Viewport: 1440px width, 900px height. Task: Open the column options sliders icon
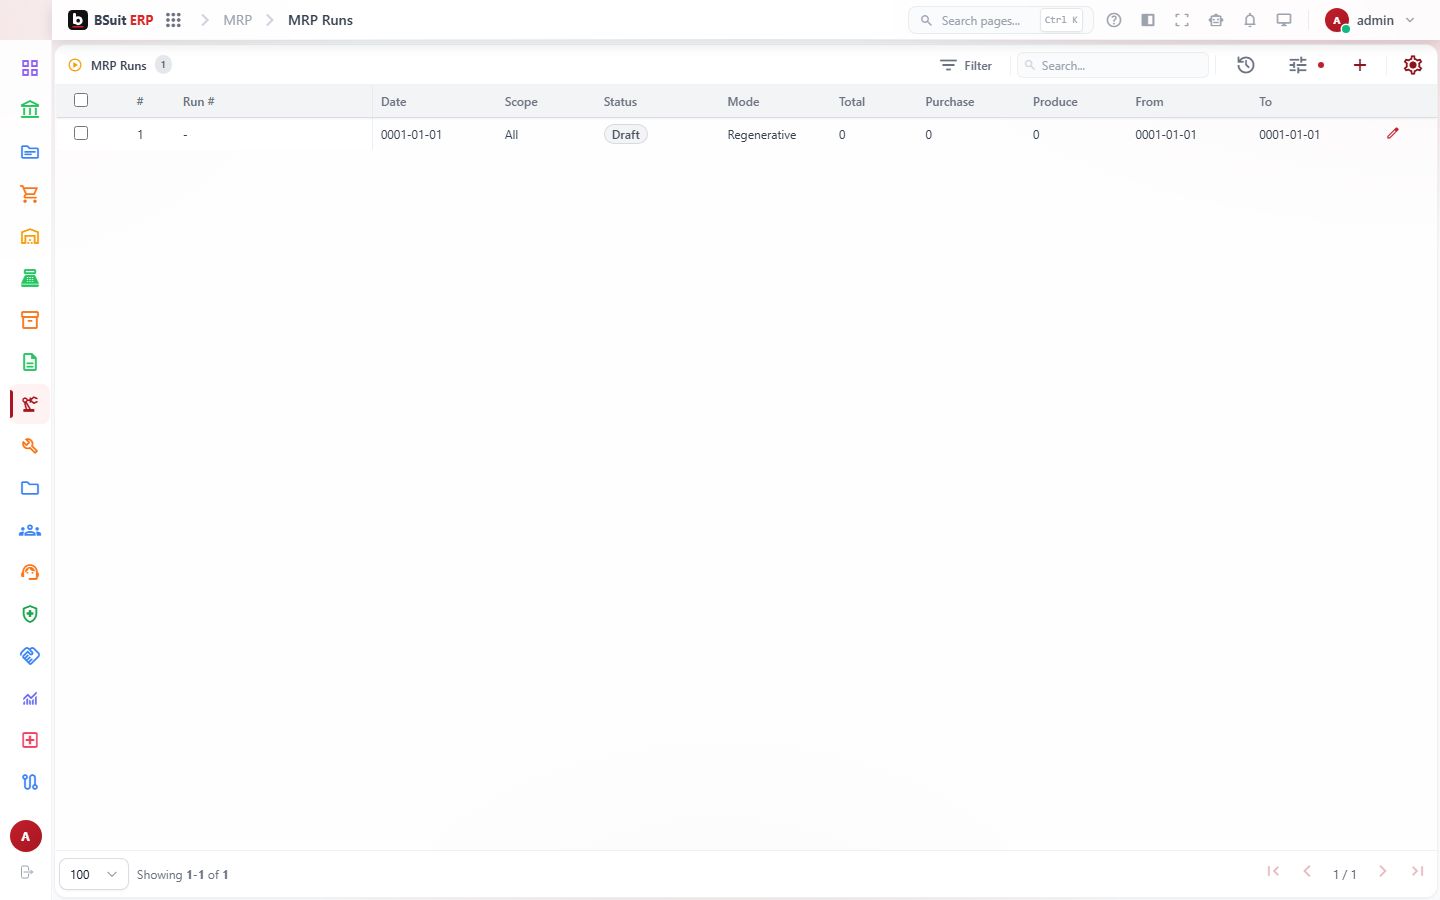coord(1298,65)
